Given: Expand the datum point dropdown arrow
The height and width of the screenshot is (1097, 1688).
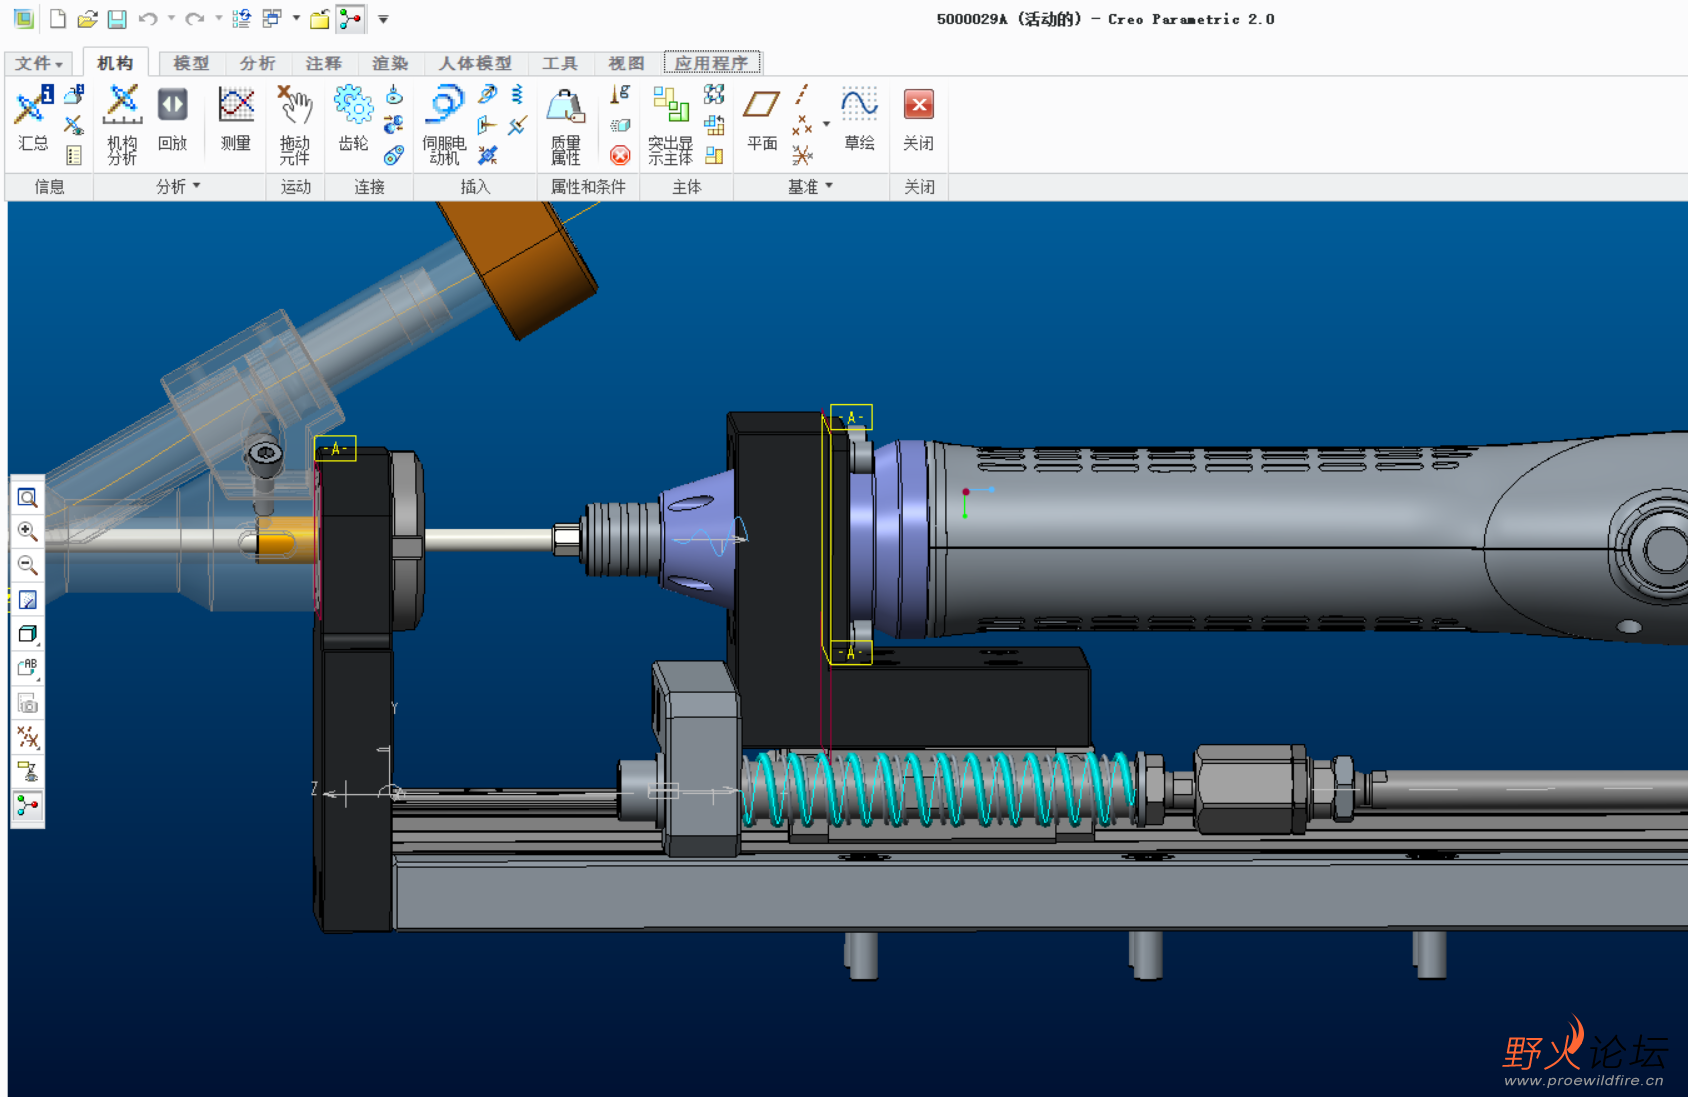Looking at the screenshot, I should [826, 125].
